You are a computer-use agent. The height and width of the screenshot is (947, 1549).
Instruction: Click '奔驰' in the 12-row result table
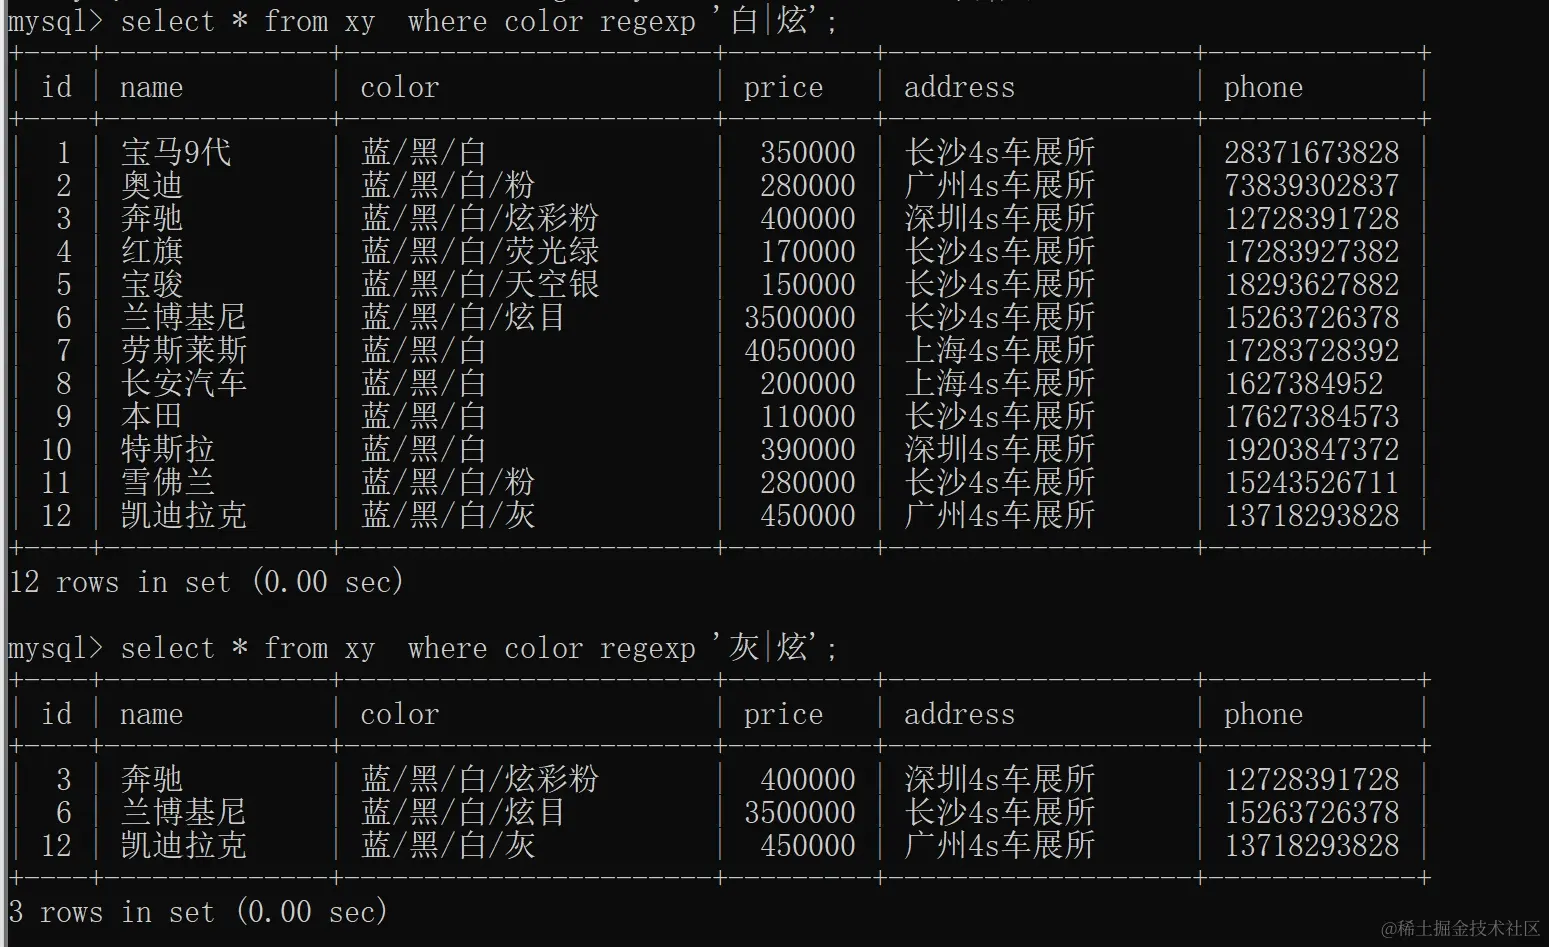pyautogui.click(x=152, y=218)
